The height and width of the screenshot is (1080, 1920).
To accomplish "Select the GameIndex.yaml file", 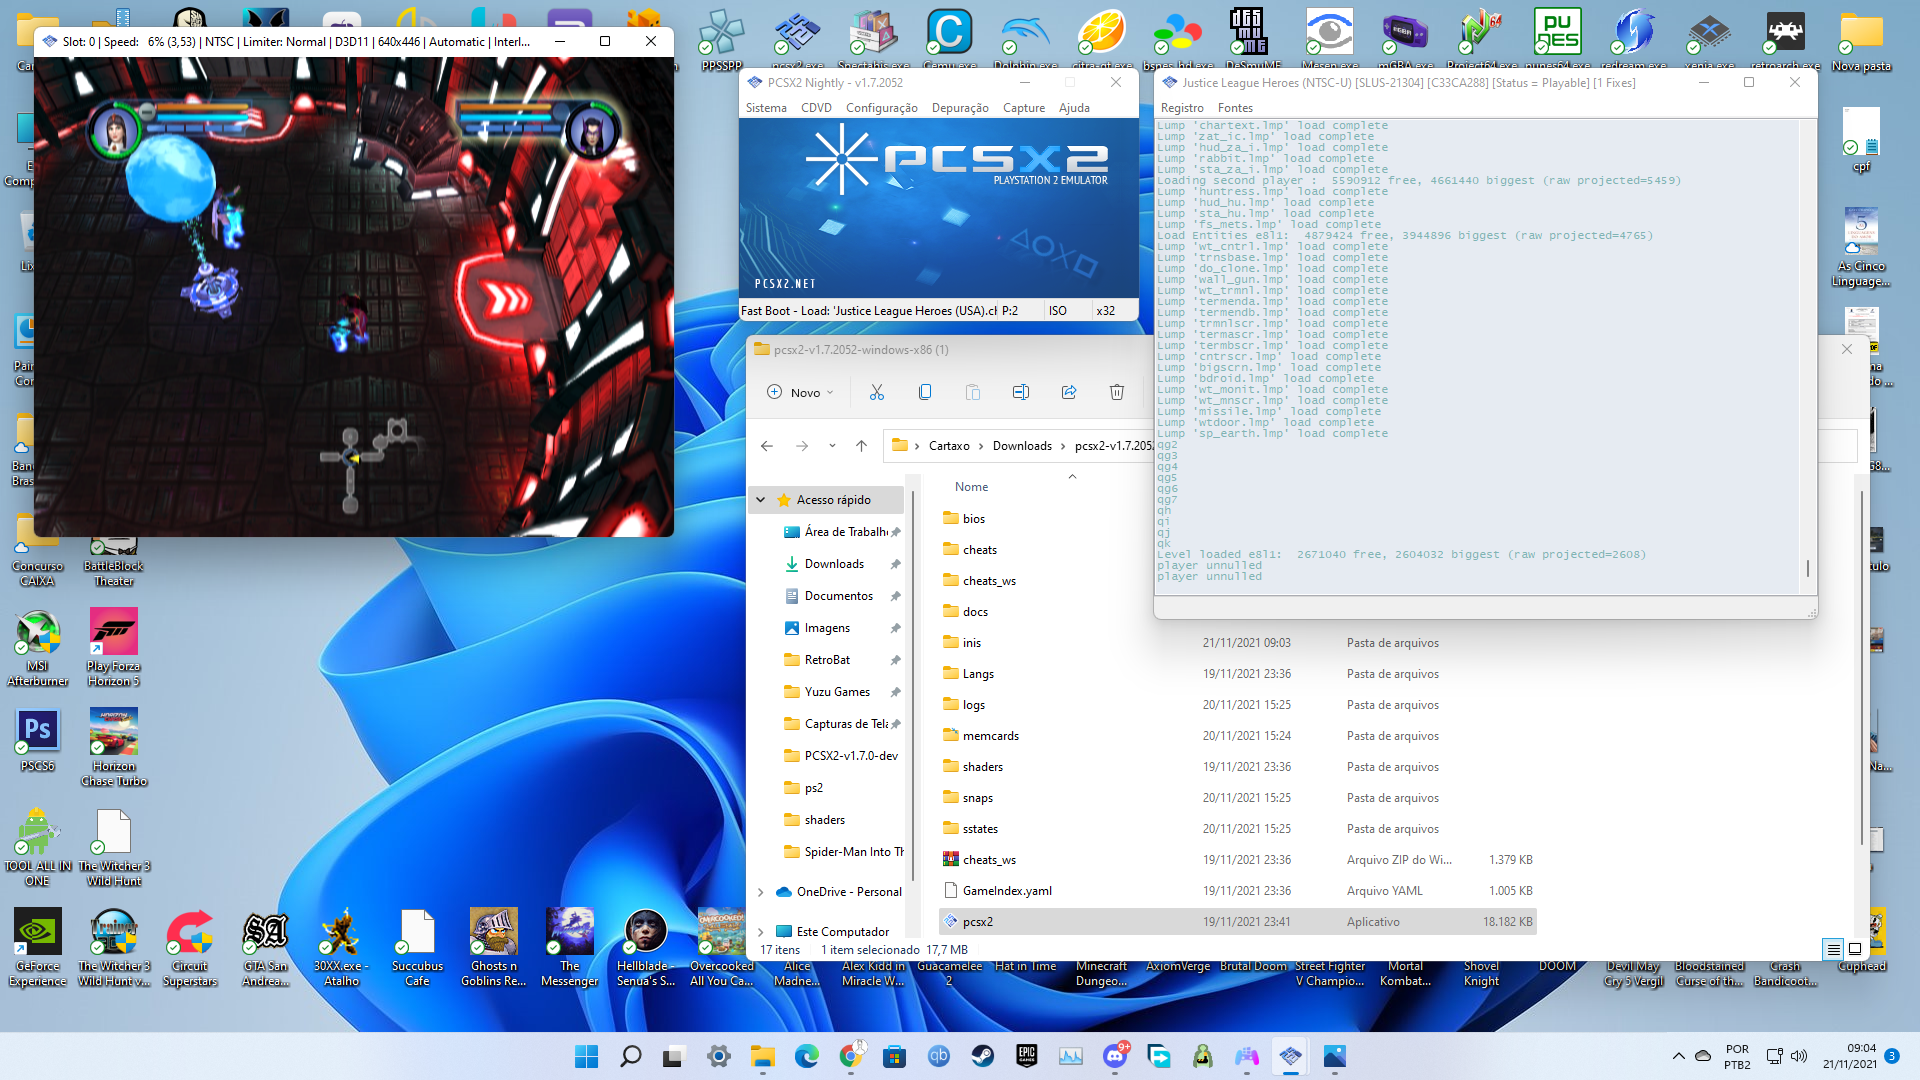I will tap(1006, 890).
